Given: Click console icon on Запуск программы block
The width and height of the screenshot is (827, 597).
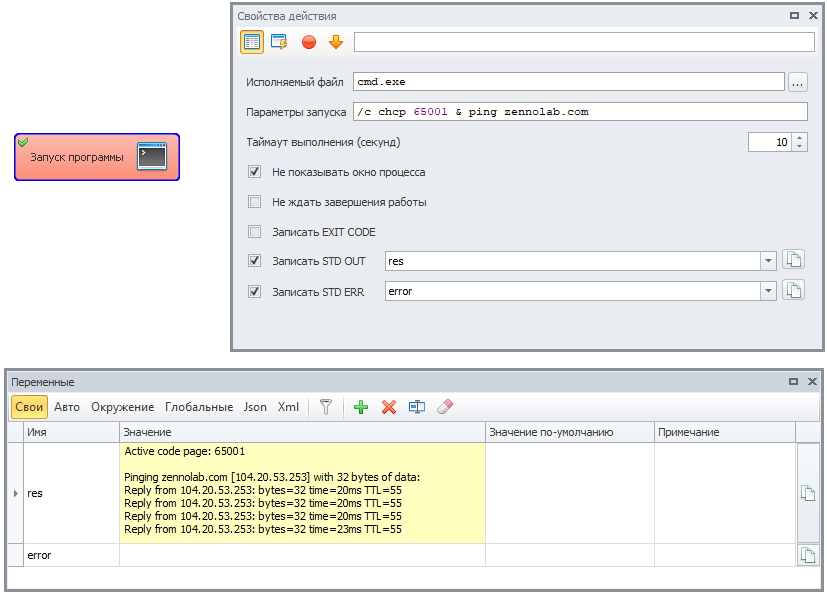Looking at the screenshot, I should pos(152,156).
